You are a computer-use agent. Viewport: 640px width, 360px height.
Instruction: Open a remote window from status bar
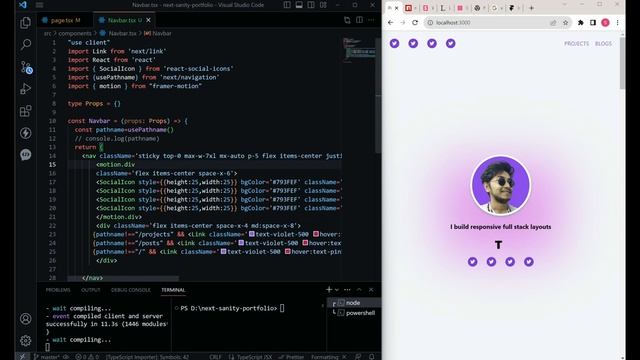[22, 357]
